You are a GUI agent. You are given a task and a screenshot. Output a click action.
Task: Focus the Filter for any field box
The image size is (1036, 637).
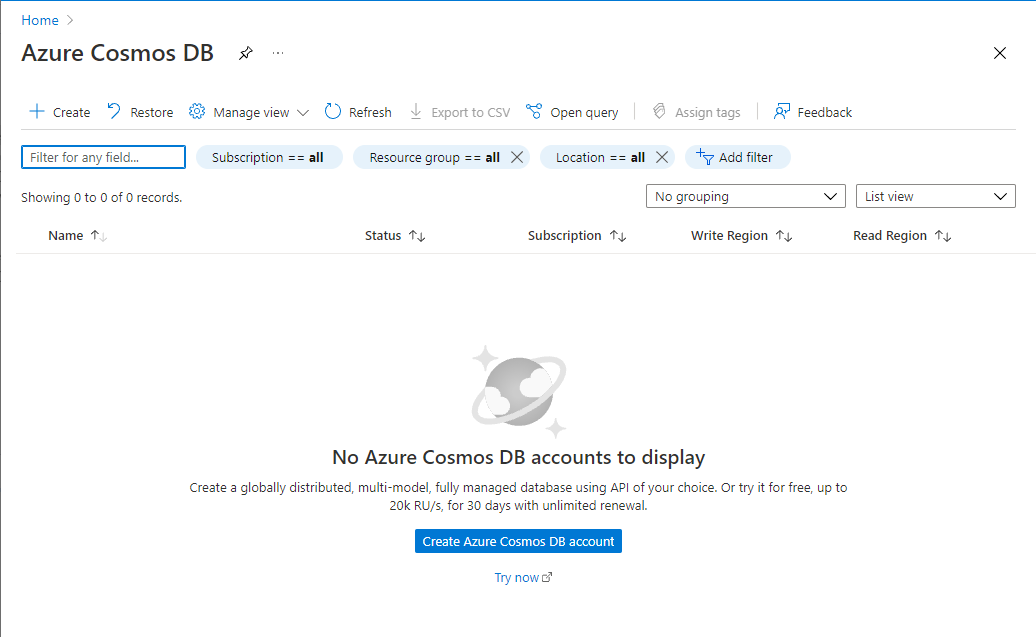coord(103,157)
